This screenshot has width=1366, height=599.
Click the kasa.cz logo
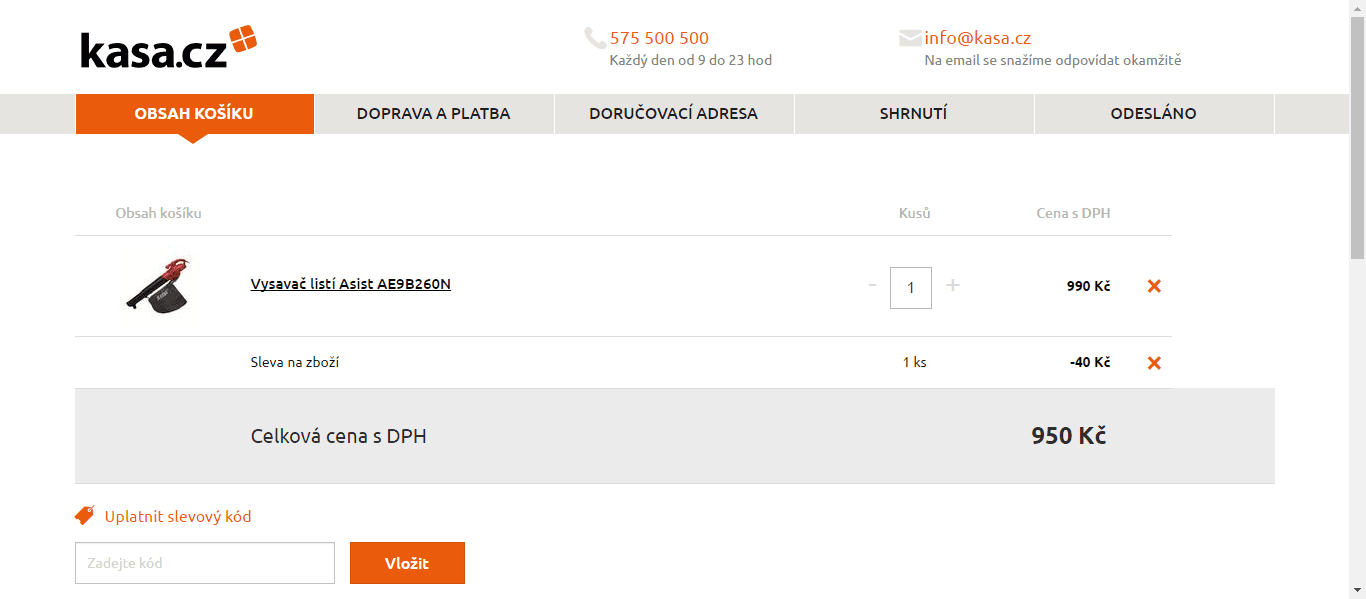pyautogui.click(x=169, y=48)
